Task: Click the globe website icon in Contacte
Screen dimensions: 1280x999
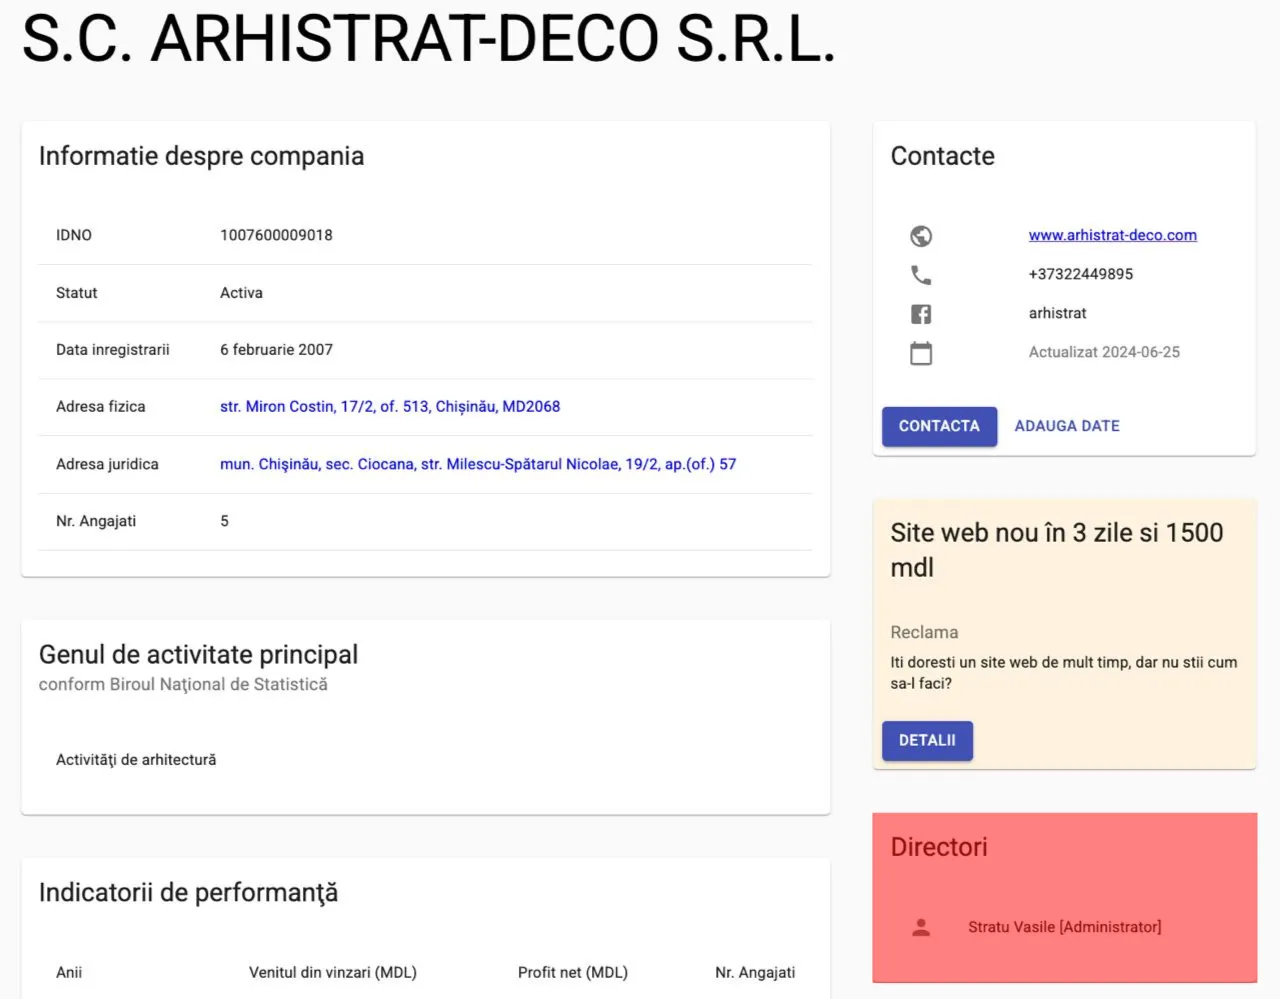Action: 921,236
